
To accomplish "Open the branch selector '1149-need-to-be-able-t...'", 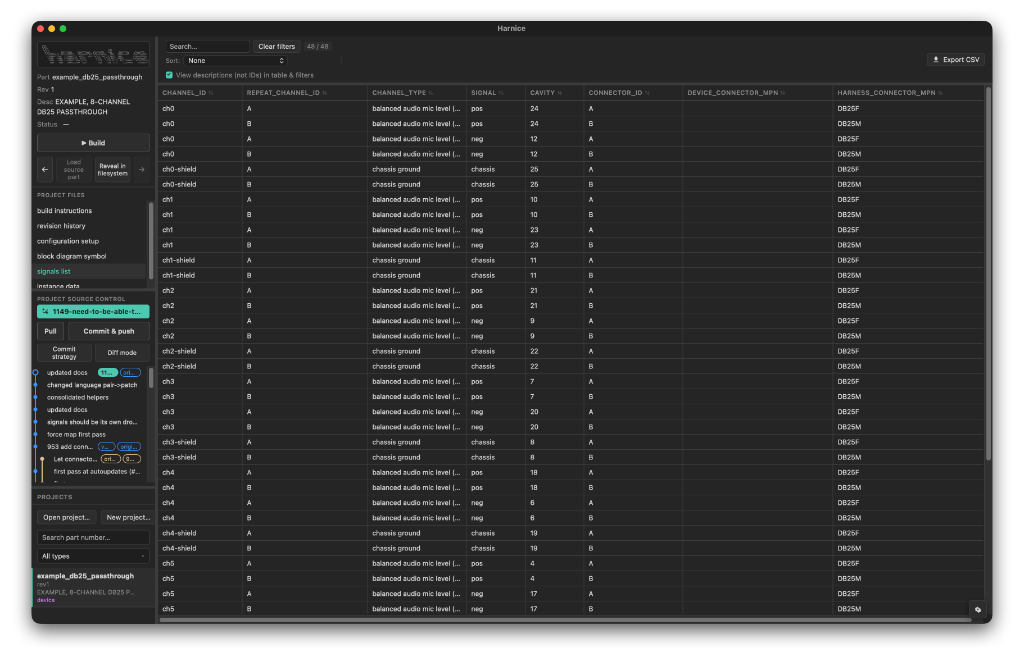I will [93, 311].
